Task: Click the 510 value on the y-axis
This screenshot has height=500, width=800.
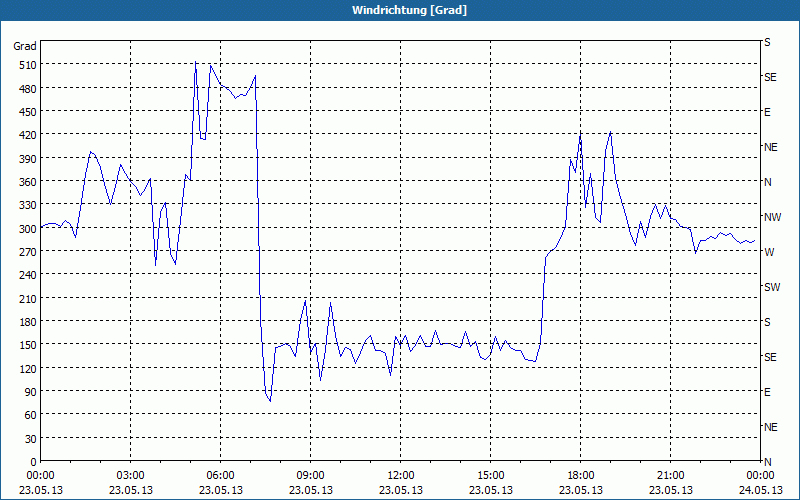Action: (x=25, y=65)
